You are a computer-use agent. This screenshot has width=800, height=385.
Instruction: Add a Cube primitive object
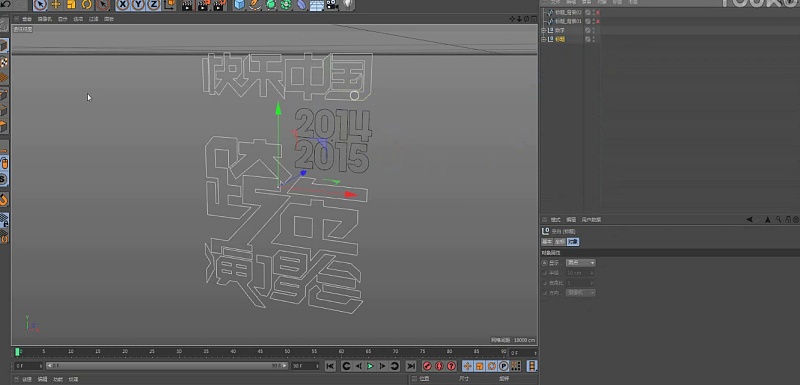[x=239, y=5]
